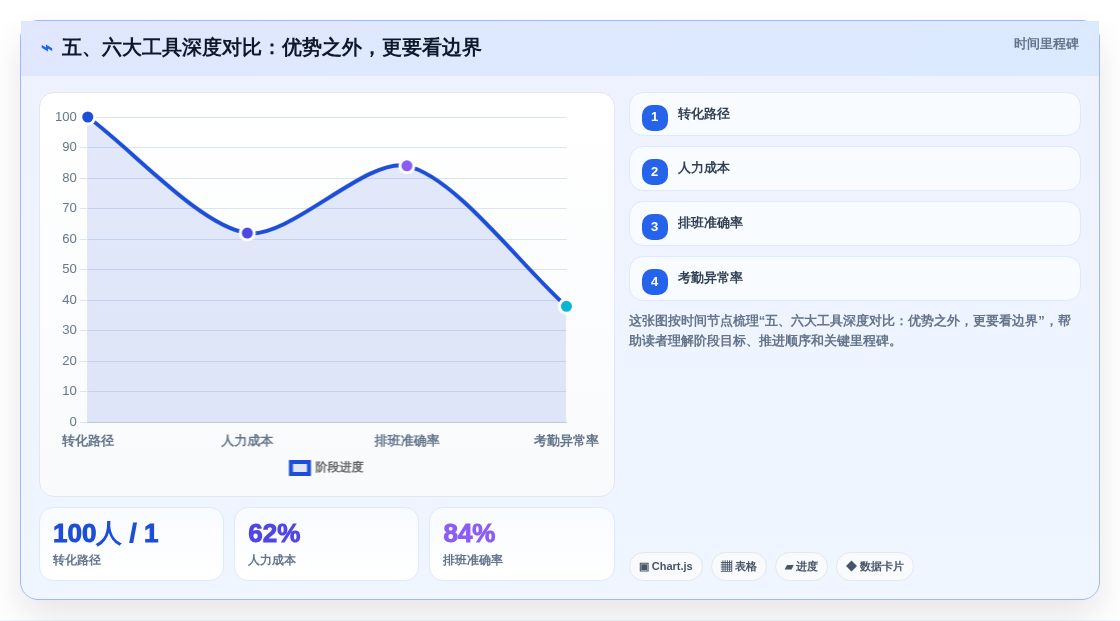The width and height of the screenshot is (1120, 621).
Task: Select the number 1 badge for 转化路径
Action: 654,117
